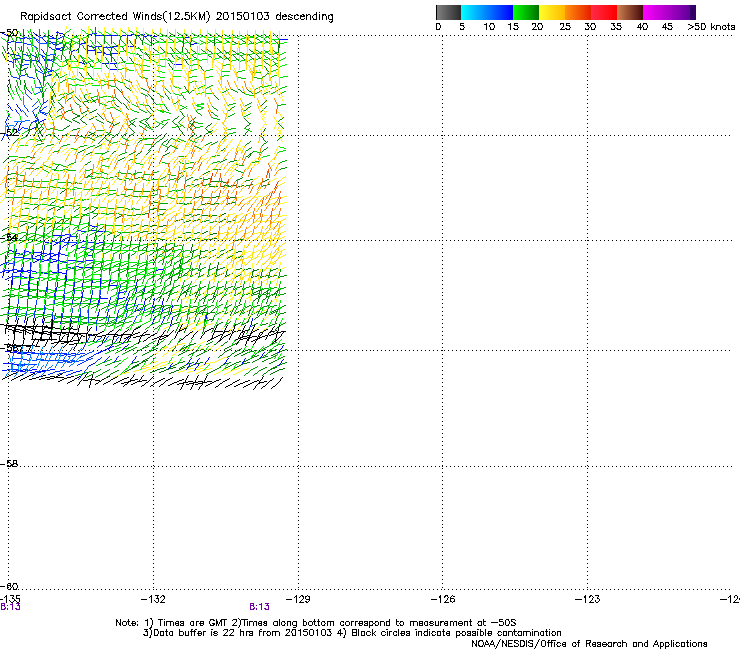Click the '20150103' date in the title
Image resolution: width=740 pixels, height=650 pixels.
pyautogui.click(x=243, y=17)
